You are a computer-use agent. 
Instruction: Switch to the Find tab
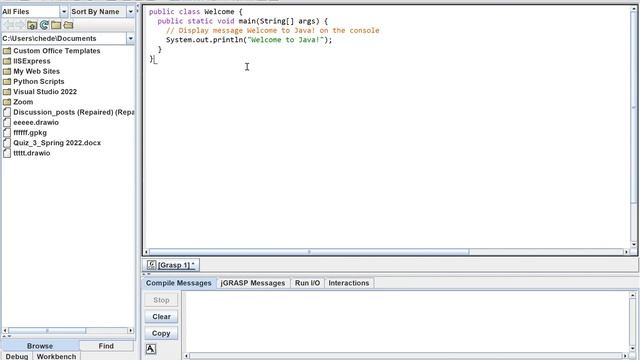point(106,346)
